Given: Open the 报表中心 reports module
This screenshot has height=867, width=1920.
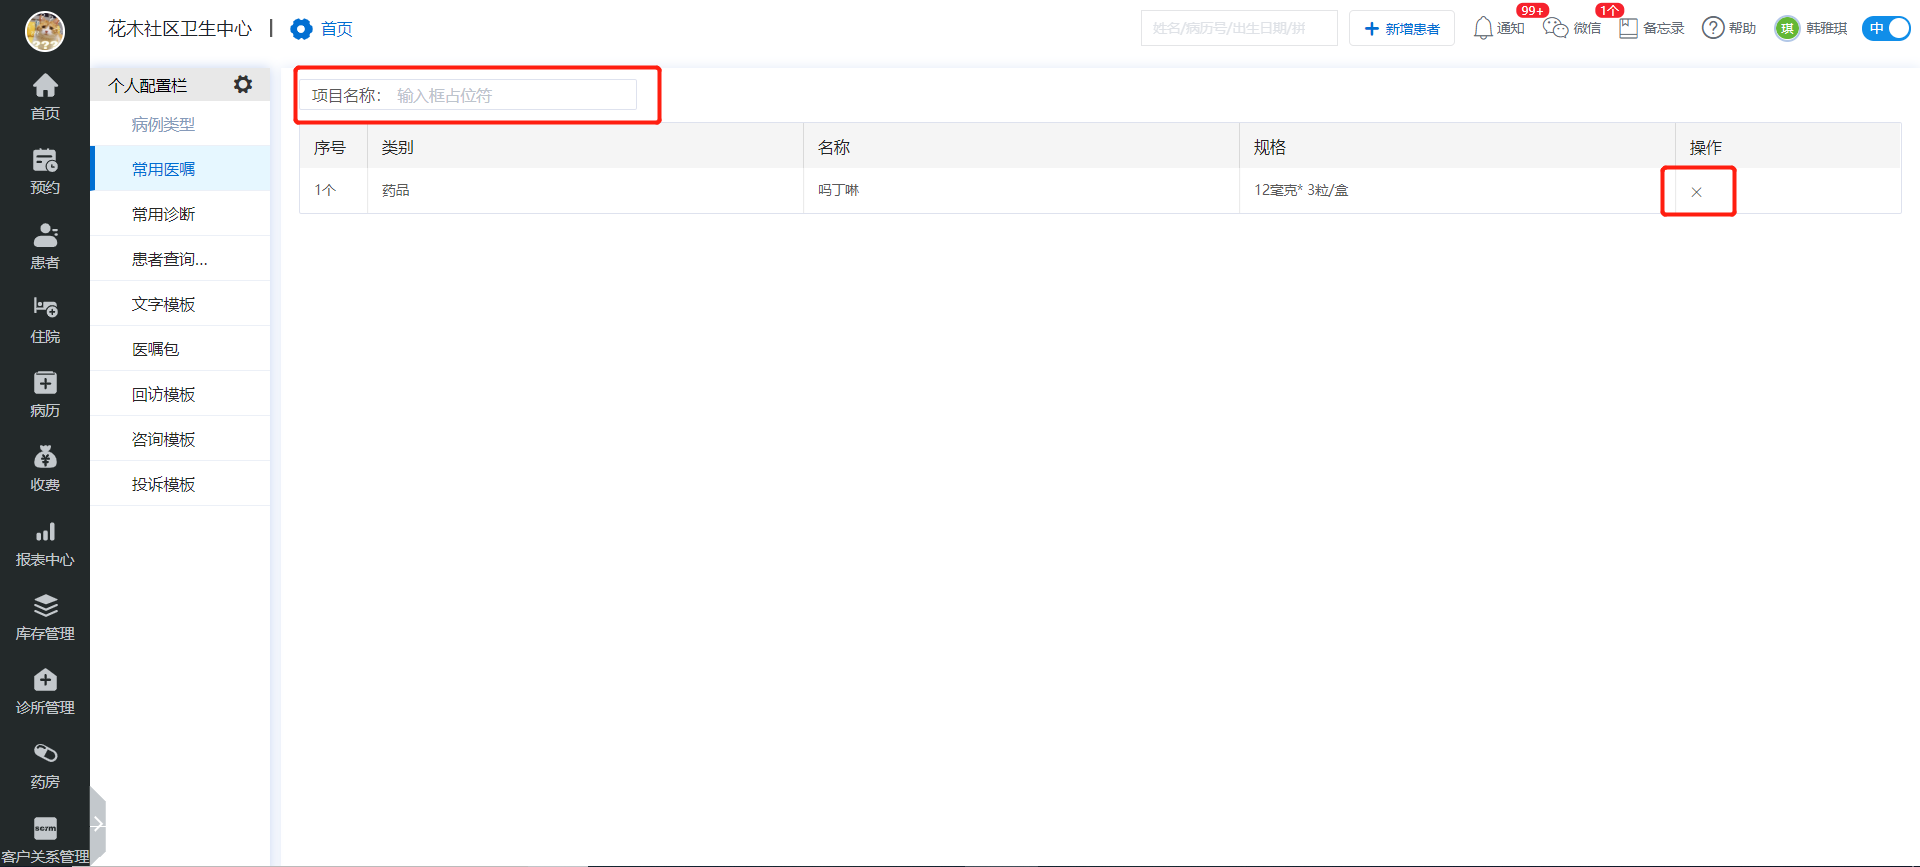Looking at the screenshot, I should [45, 544].
